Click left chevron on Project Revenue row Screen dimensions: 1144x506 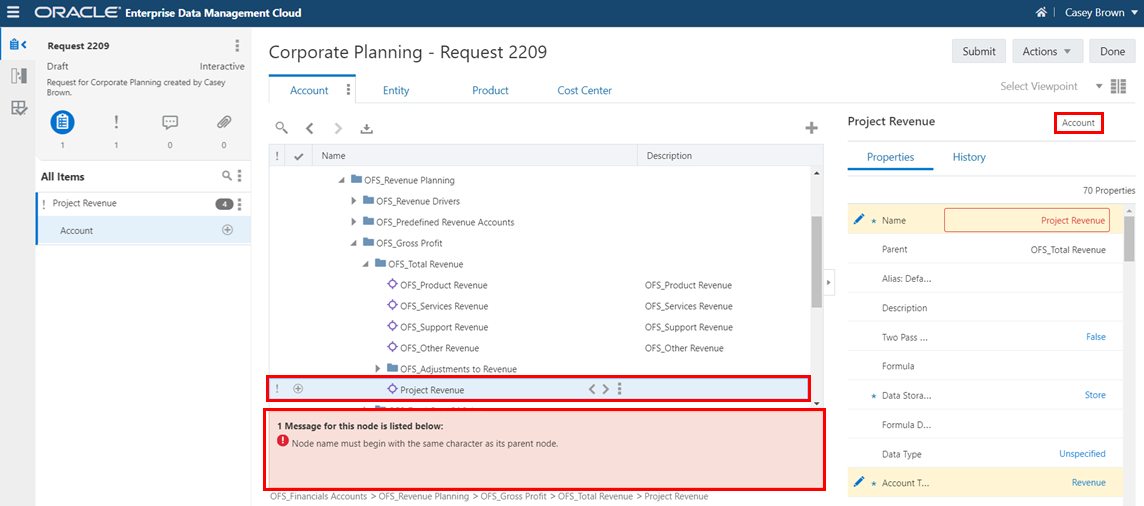pos(592,389)
